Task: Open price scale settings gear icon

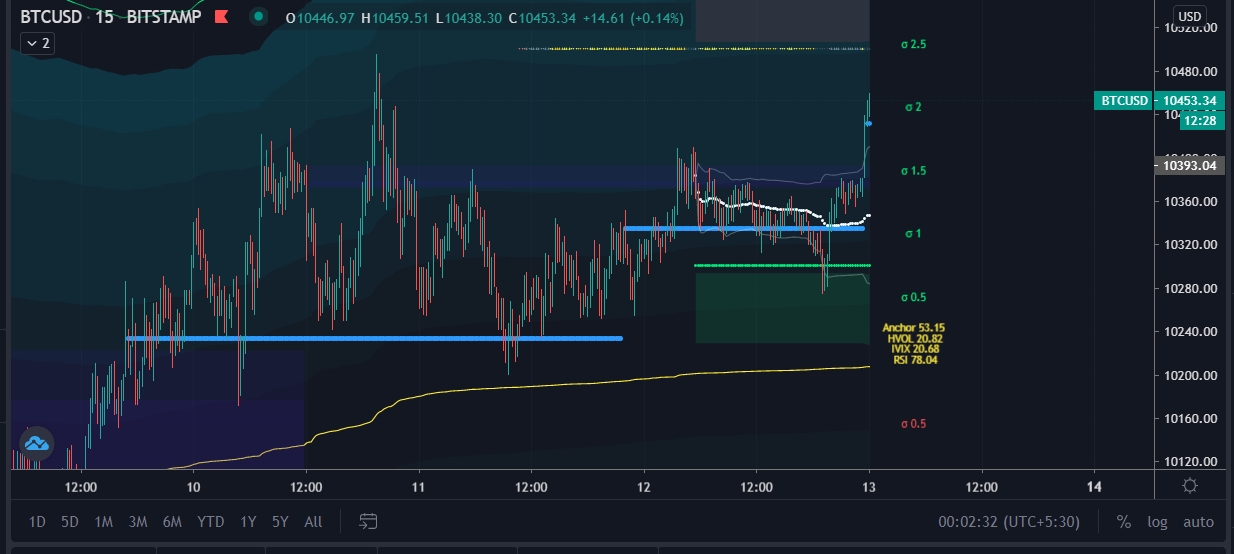Action: click(x=1189, y=487)
